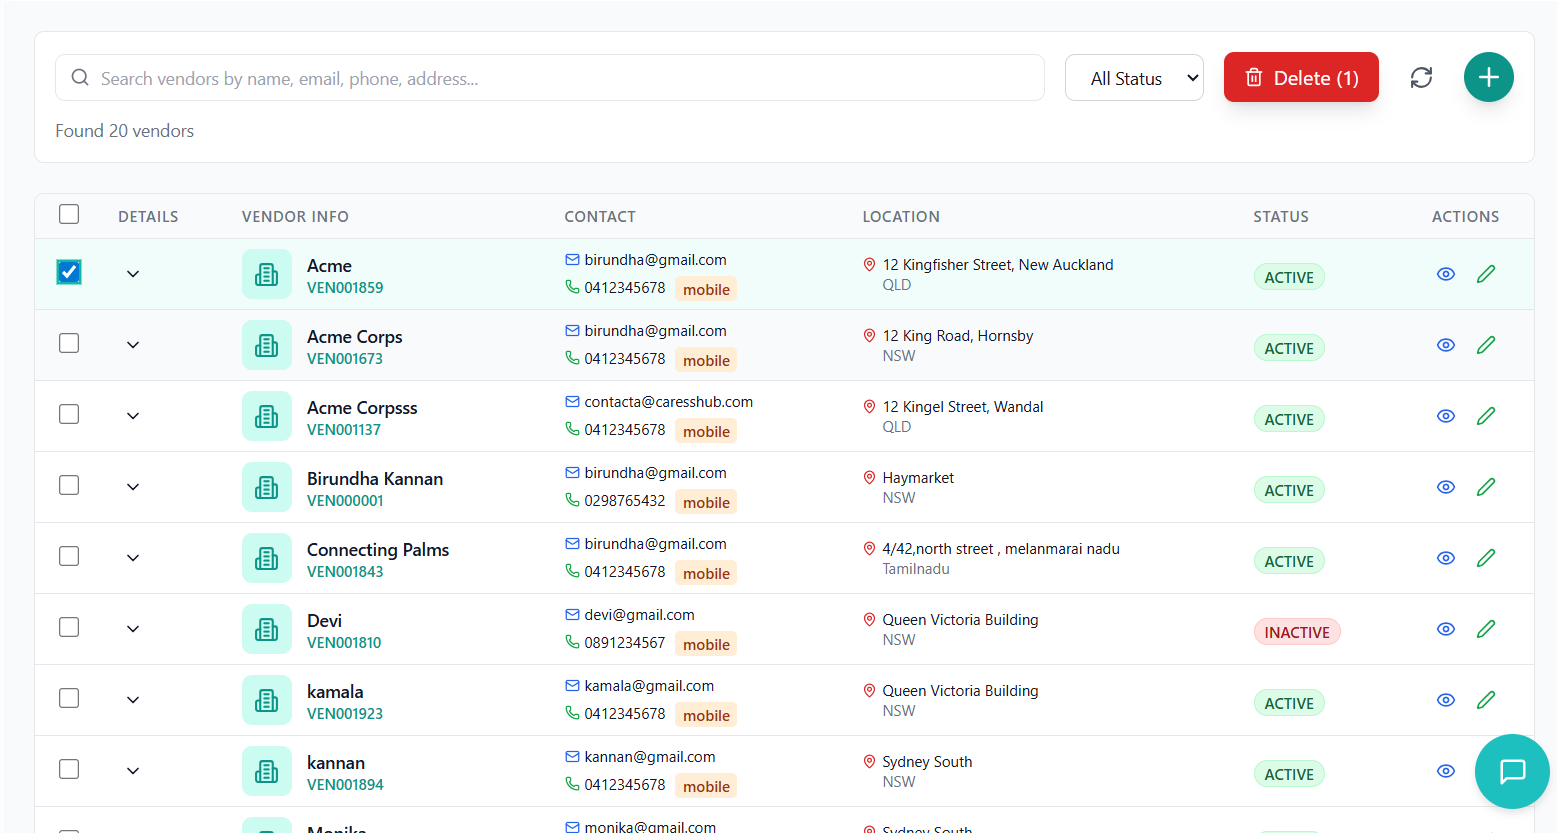Viewport: 1557px width, 833px height.
Task: Check the select-all checkbox in the header
Action: coord(68,213)
